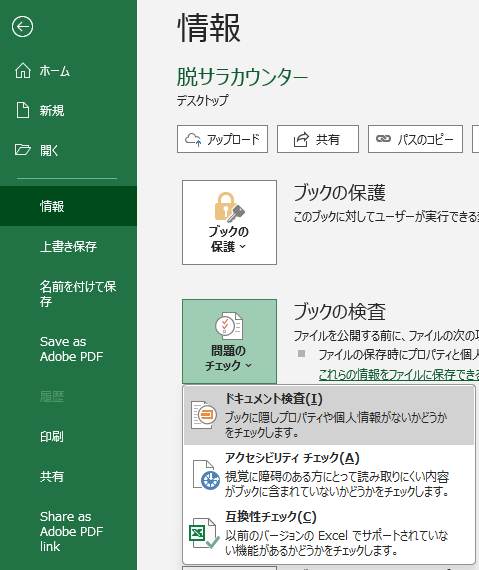This screenshot has width=479, height=570.
Task: Choose 上書き保存
Action: (68, 246)
